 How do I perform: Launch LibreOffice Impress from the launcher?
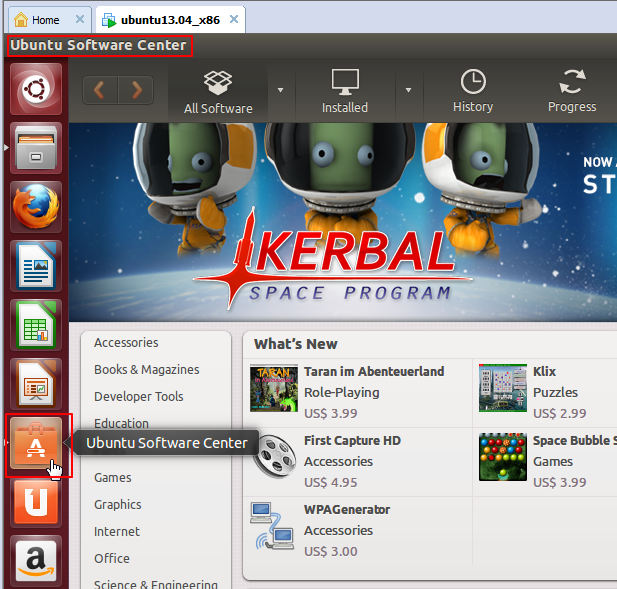36,384
